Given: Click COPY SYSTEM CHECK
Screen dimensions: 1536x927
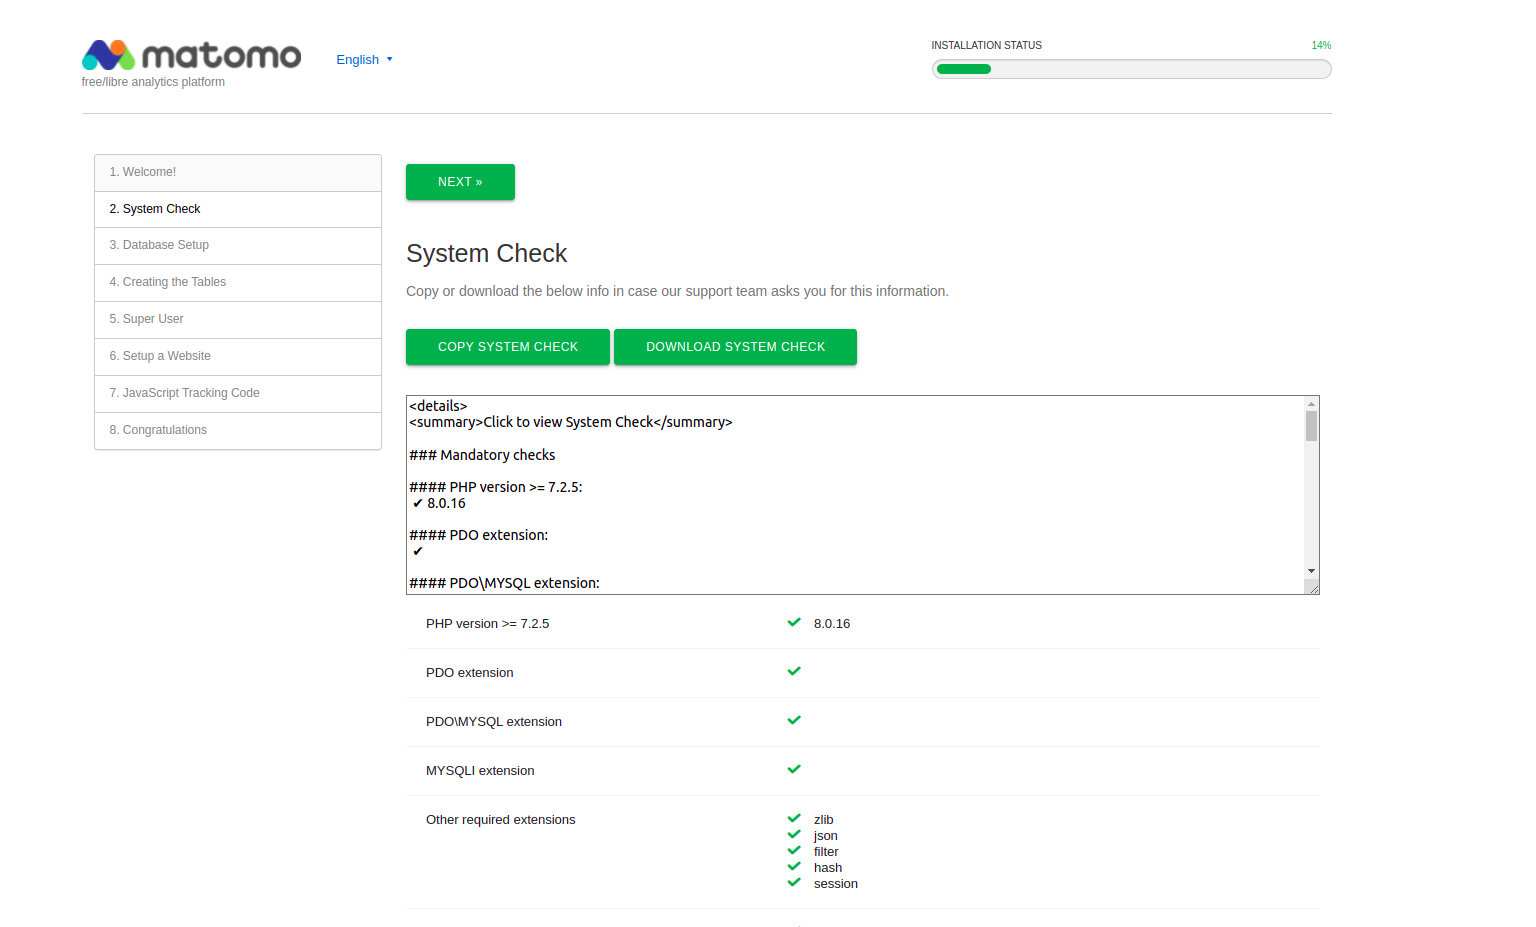Looking at the screenshot, I should click(507, 346).
